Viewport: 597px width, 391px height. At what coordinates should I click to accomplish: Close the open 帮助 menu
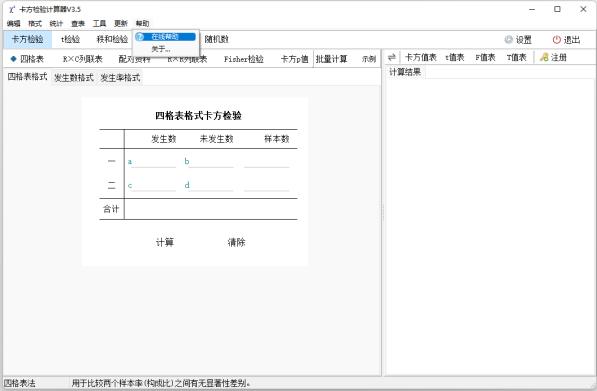pos(142,24)
